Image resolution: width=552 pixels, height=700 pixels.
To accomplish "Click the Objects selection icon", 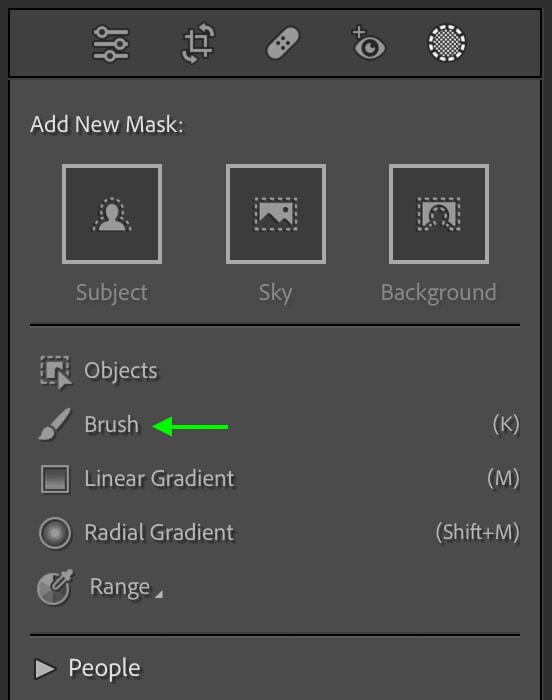I will (55, 371).
